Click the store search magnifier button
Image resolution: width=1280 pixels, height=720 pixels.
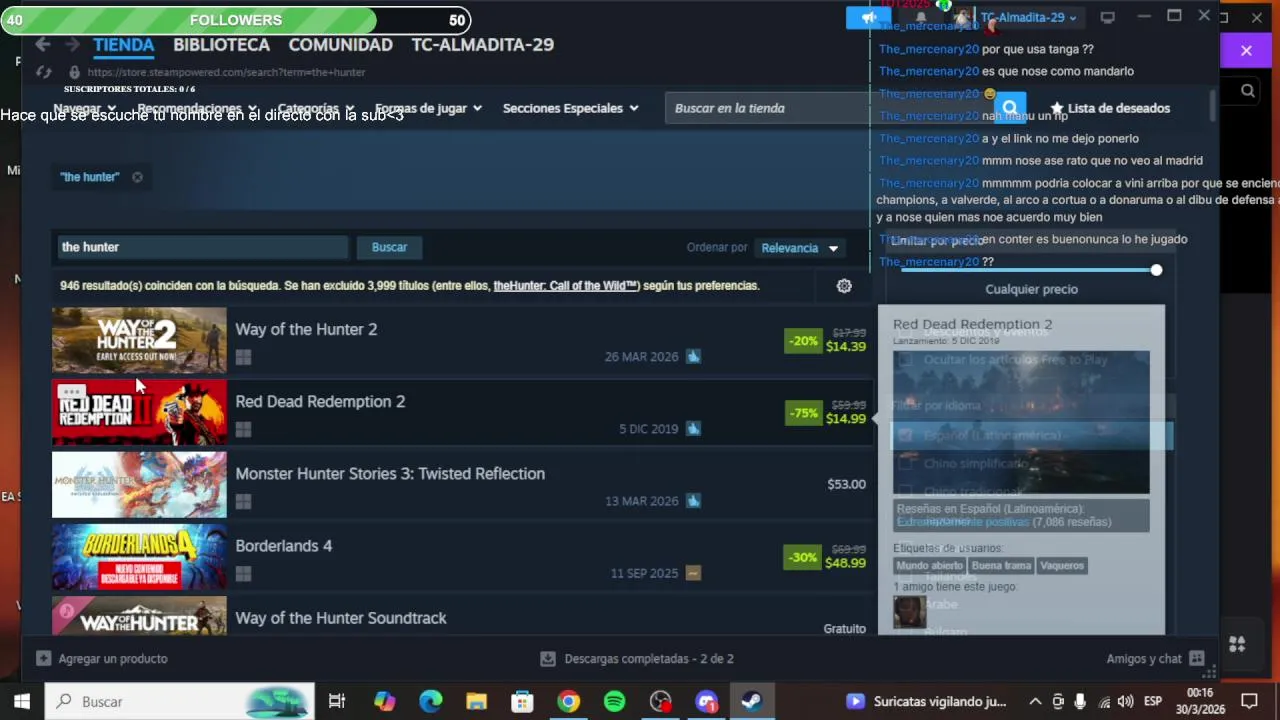(1010, 108)
